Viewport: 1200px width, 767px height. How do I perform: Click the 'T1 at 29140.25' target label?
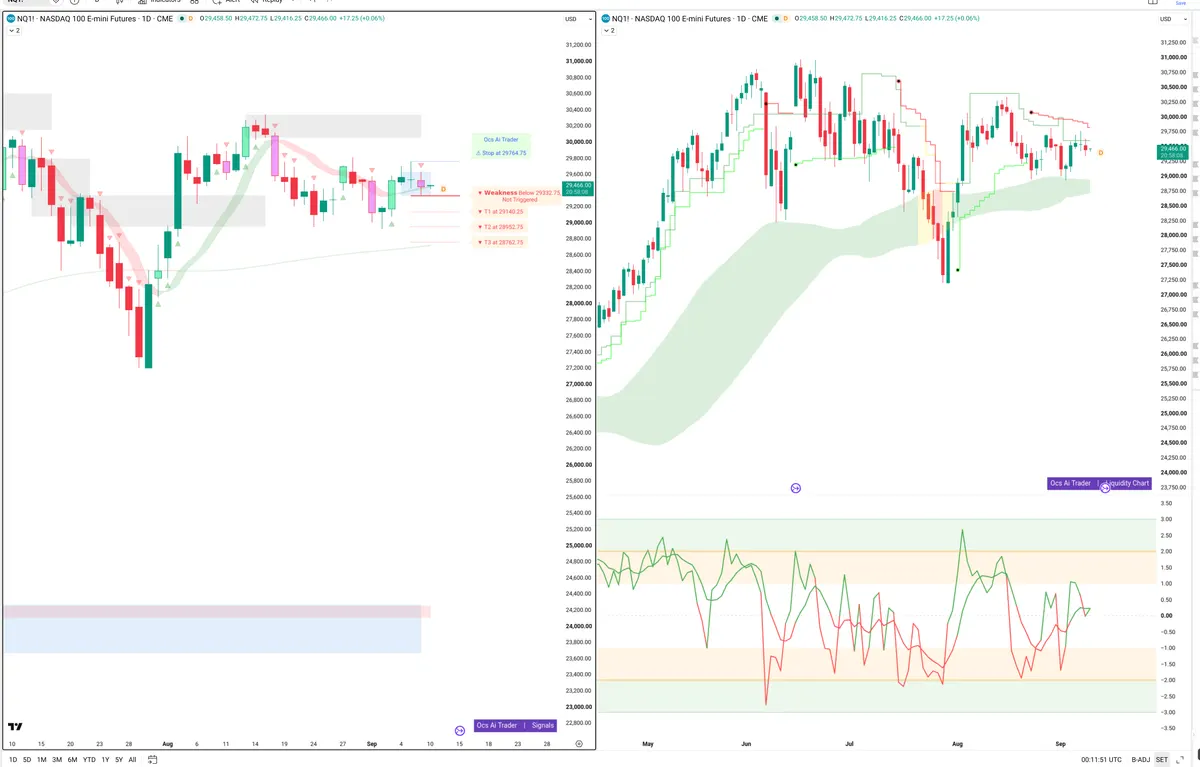pos(499,212)
